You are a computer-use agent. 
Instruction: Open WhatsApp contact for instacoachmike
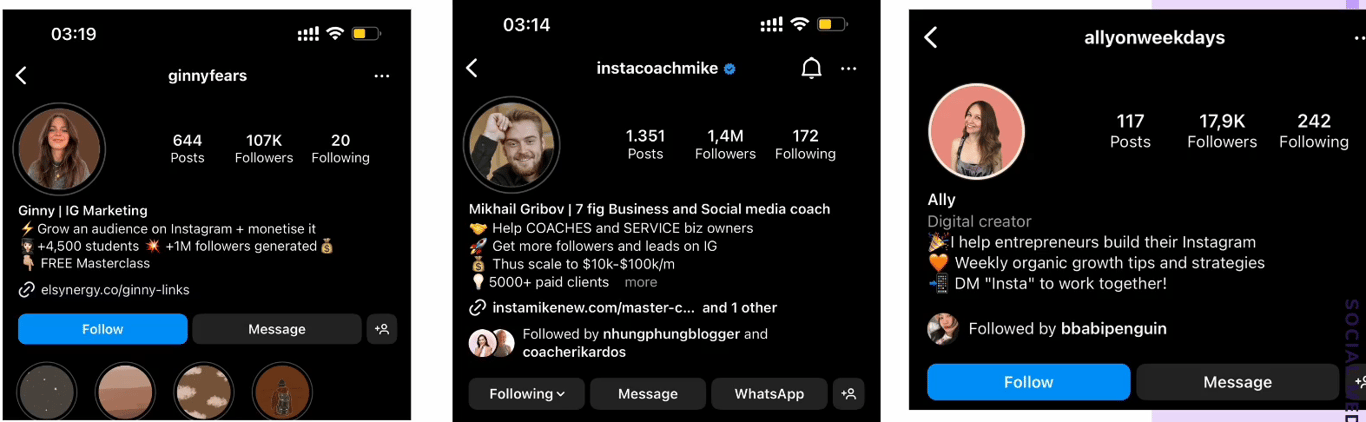(769, 394)
